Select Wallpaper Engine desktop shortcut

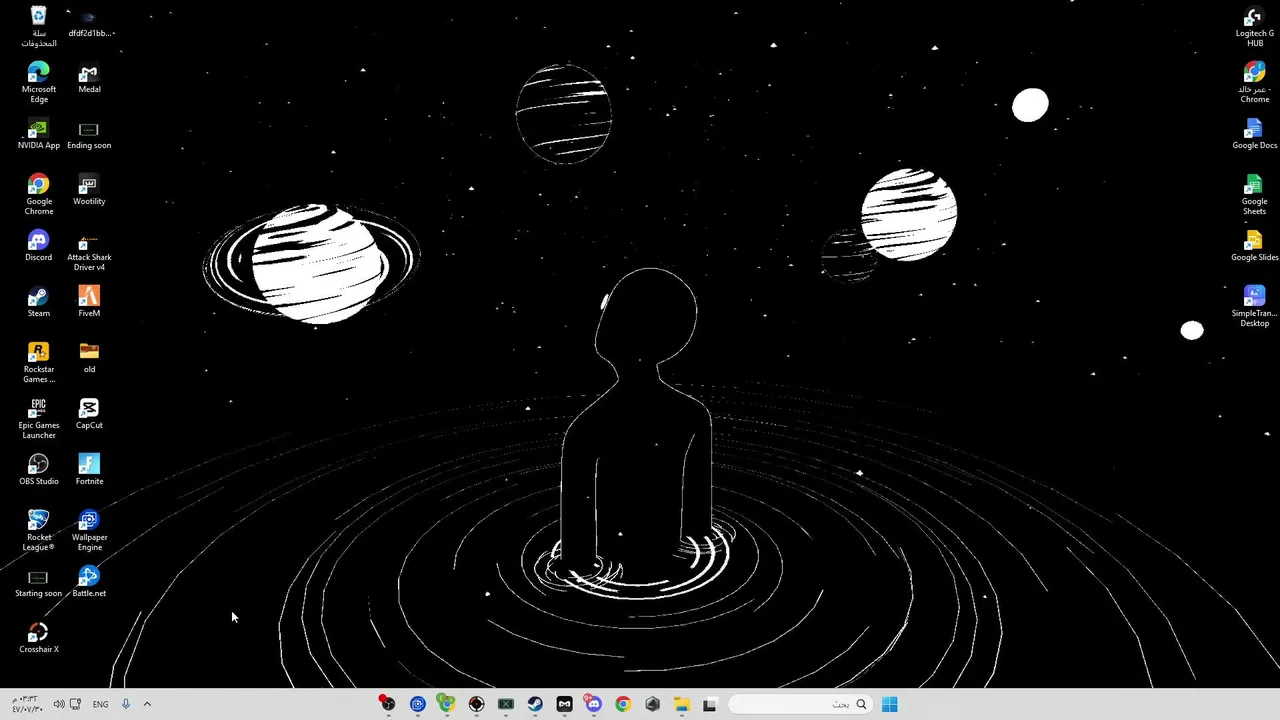click(x=89, y=530)
